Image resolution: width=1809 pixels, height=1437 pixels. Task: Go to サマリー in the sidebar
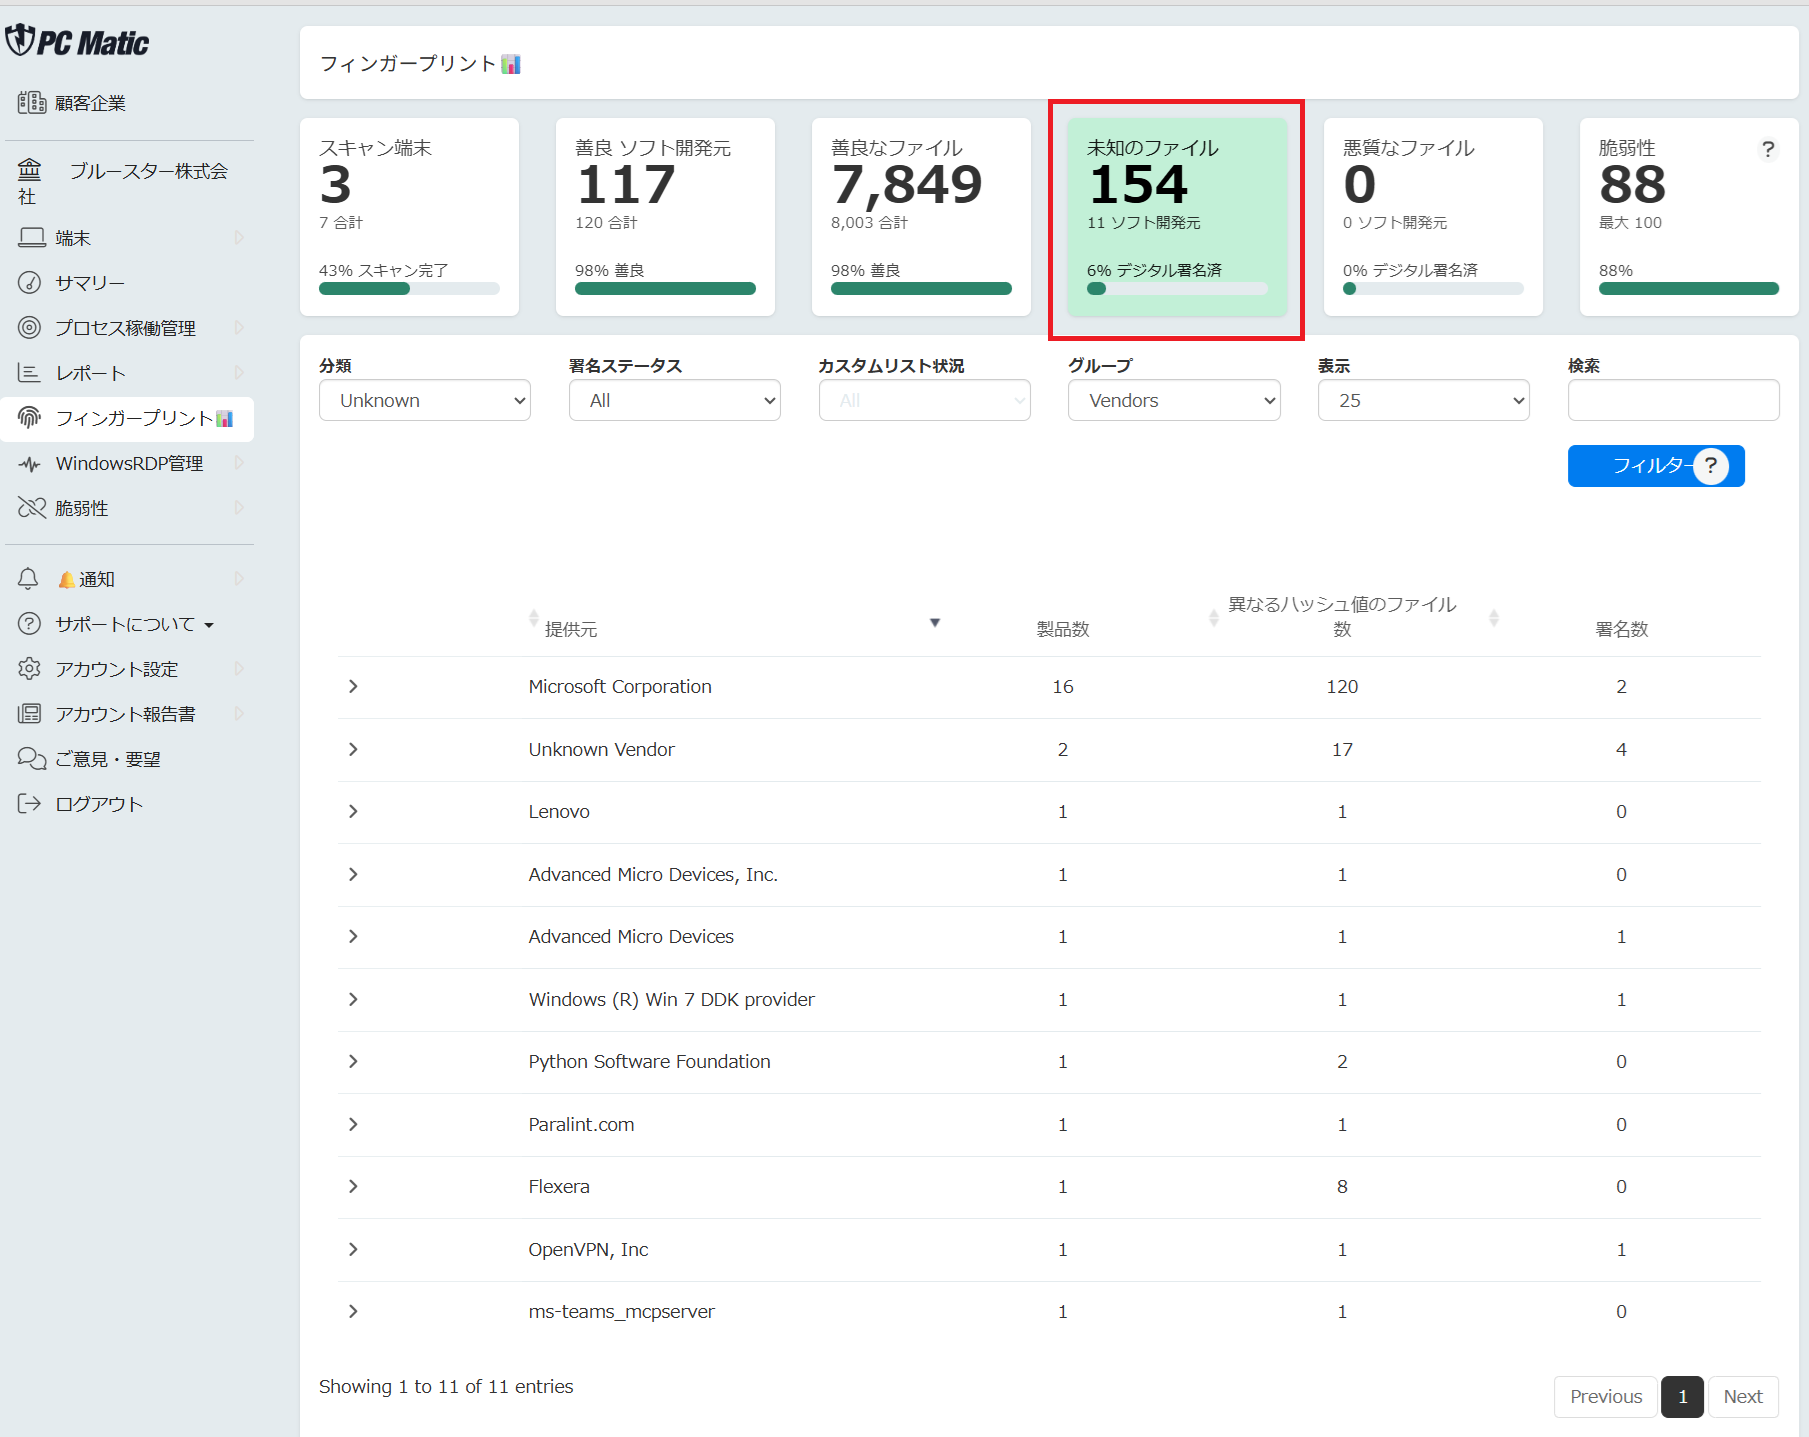click(129, 283)
